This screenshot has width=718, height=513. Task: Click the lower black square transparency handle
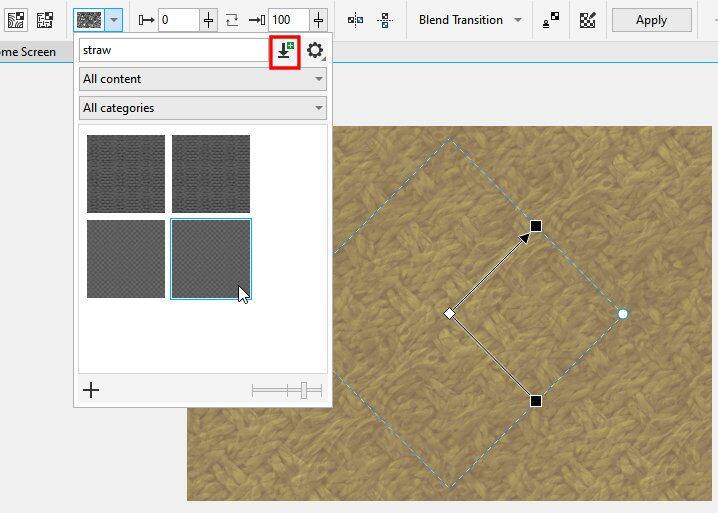pos(536,401)
